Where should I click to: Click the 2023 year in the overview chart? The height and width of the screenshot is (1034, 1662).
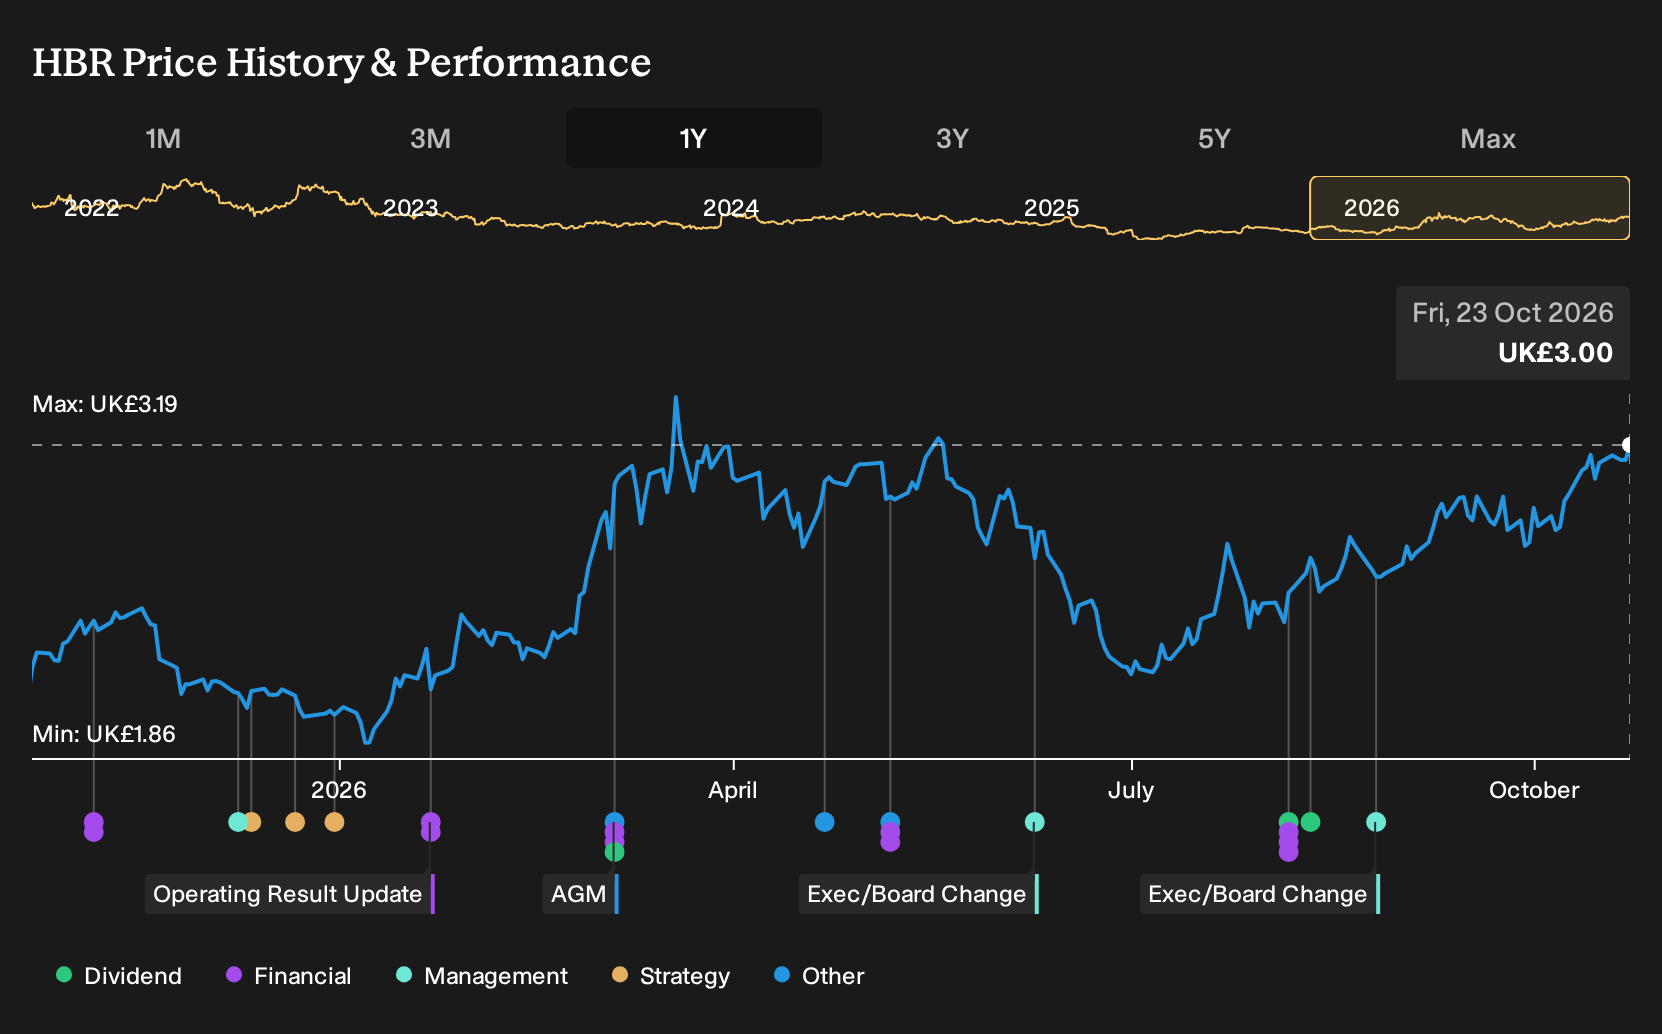411,208
